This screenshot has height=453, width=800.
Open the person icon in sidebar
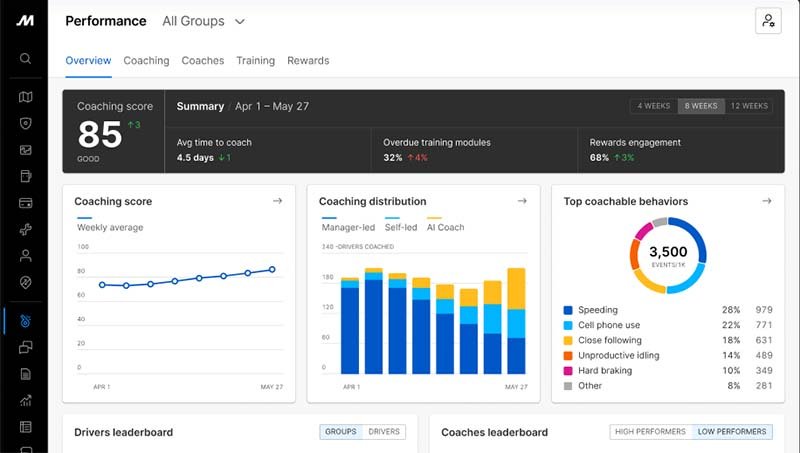click(x=25, y=256)
